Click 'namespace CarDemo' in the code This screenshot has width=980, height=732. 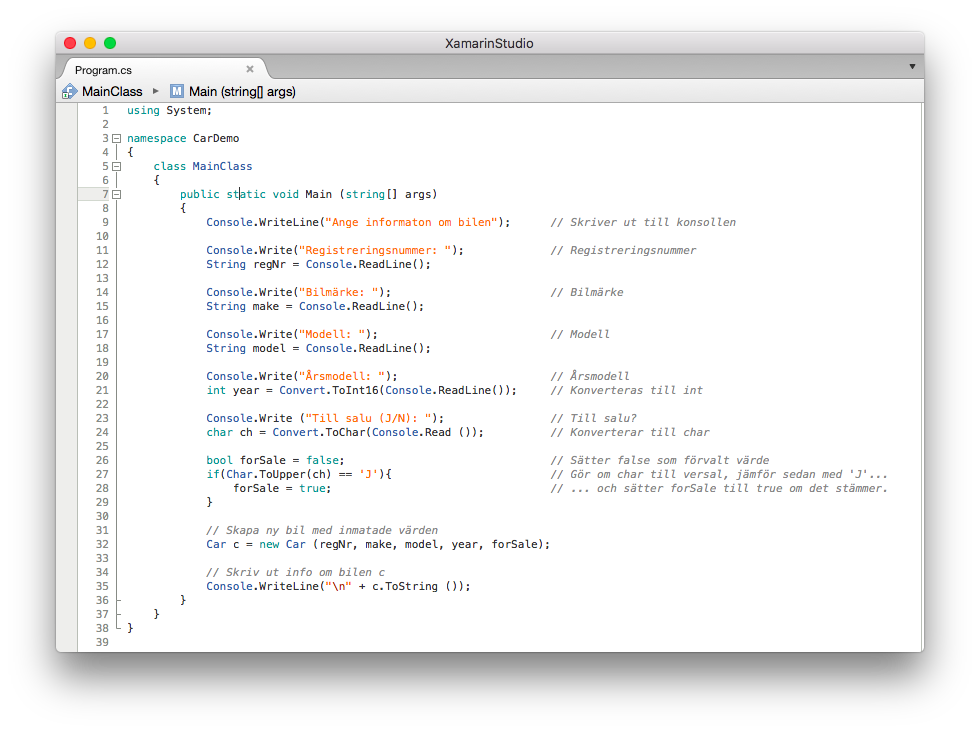(183, 138)
